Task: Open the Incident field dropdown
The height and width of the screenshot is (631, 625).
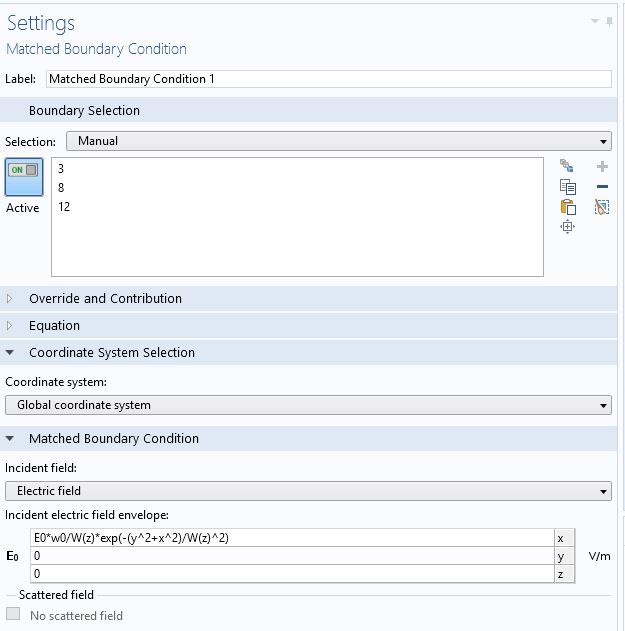Action: point(307,491)
